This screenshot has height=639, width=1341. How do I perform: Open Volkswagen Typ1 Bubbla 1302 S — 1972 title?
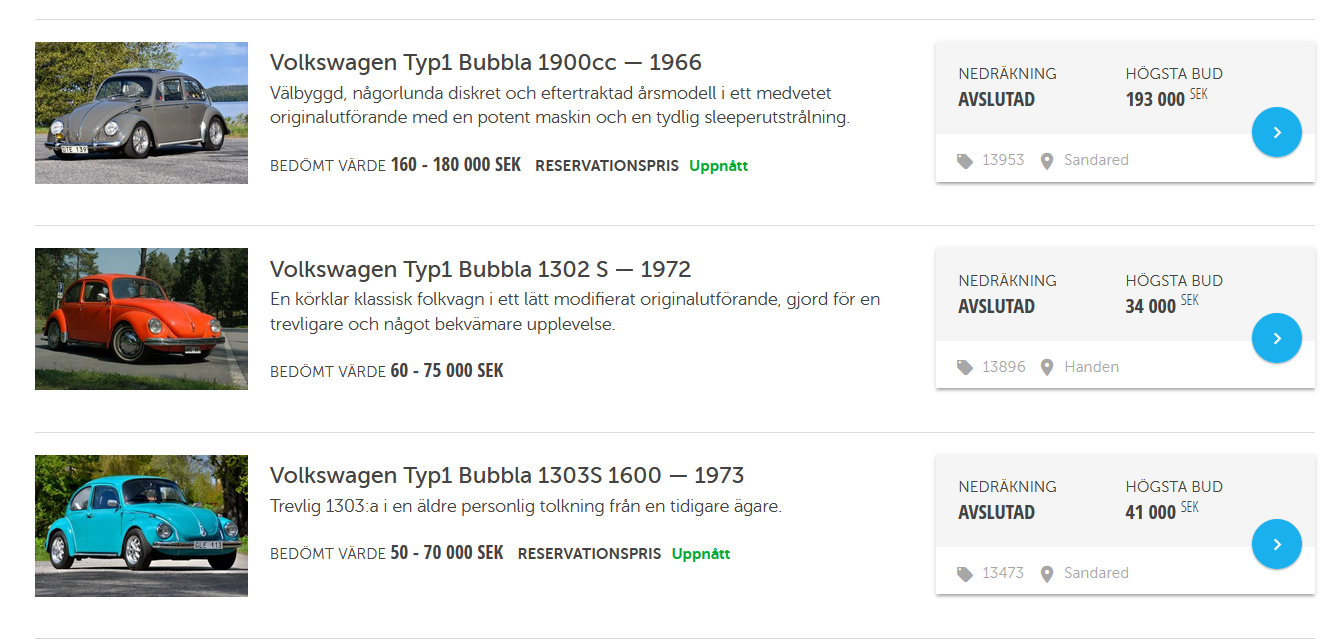pos(480,269)
